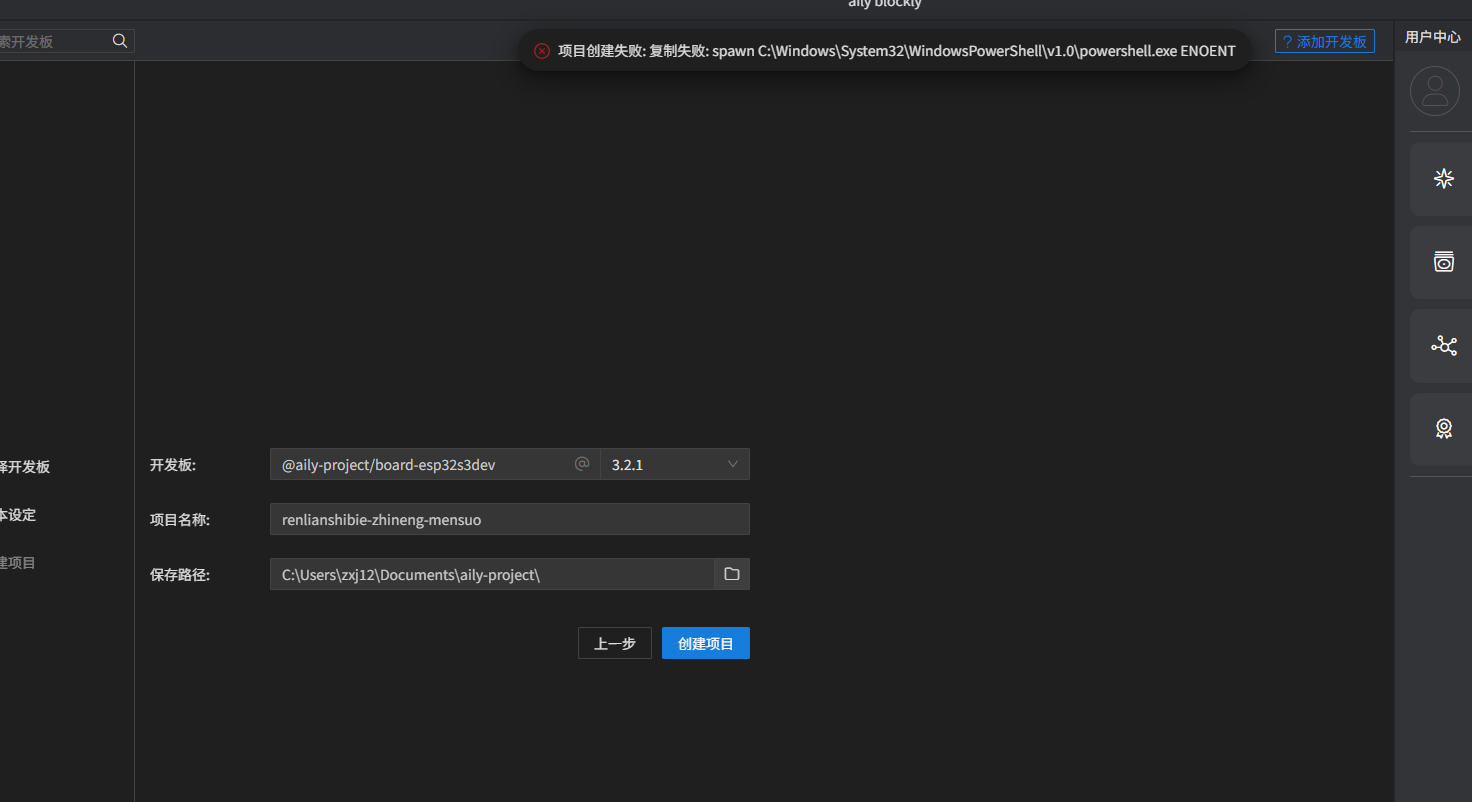
Task: Click the red error icon in the notification
Action: 542,51
